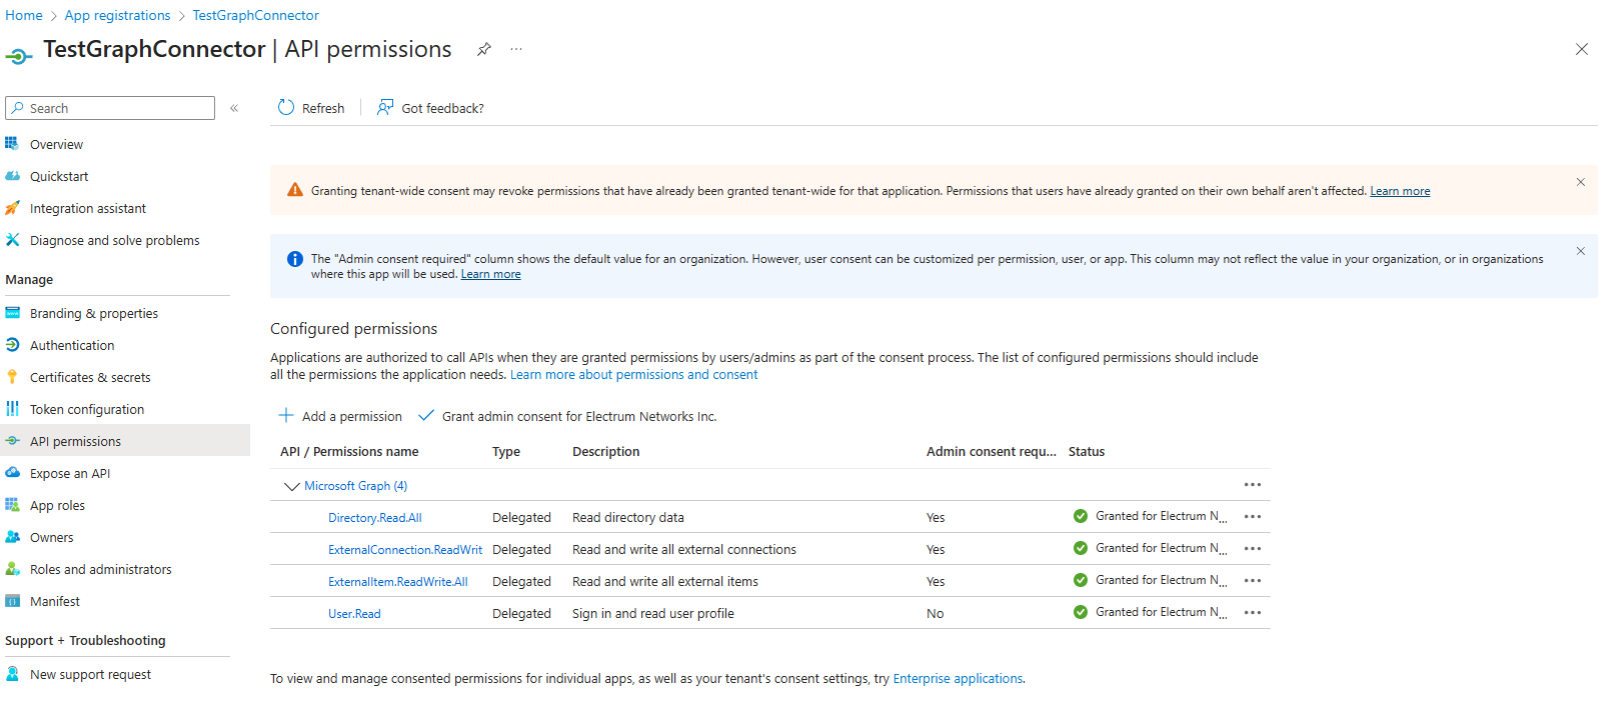
Task: Open the Manifest editor
Action: 55,601
